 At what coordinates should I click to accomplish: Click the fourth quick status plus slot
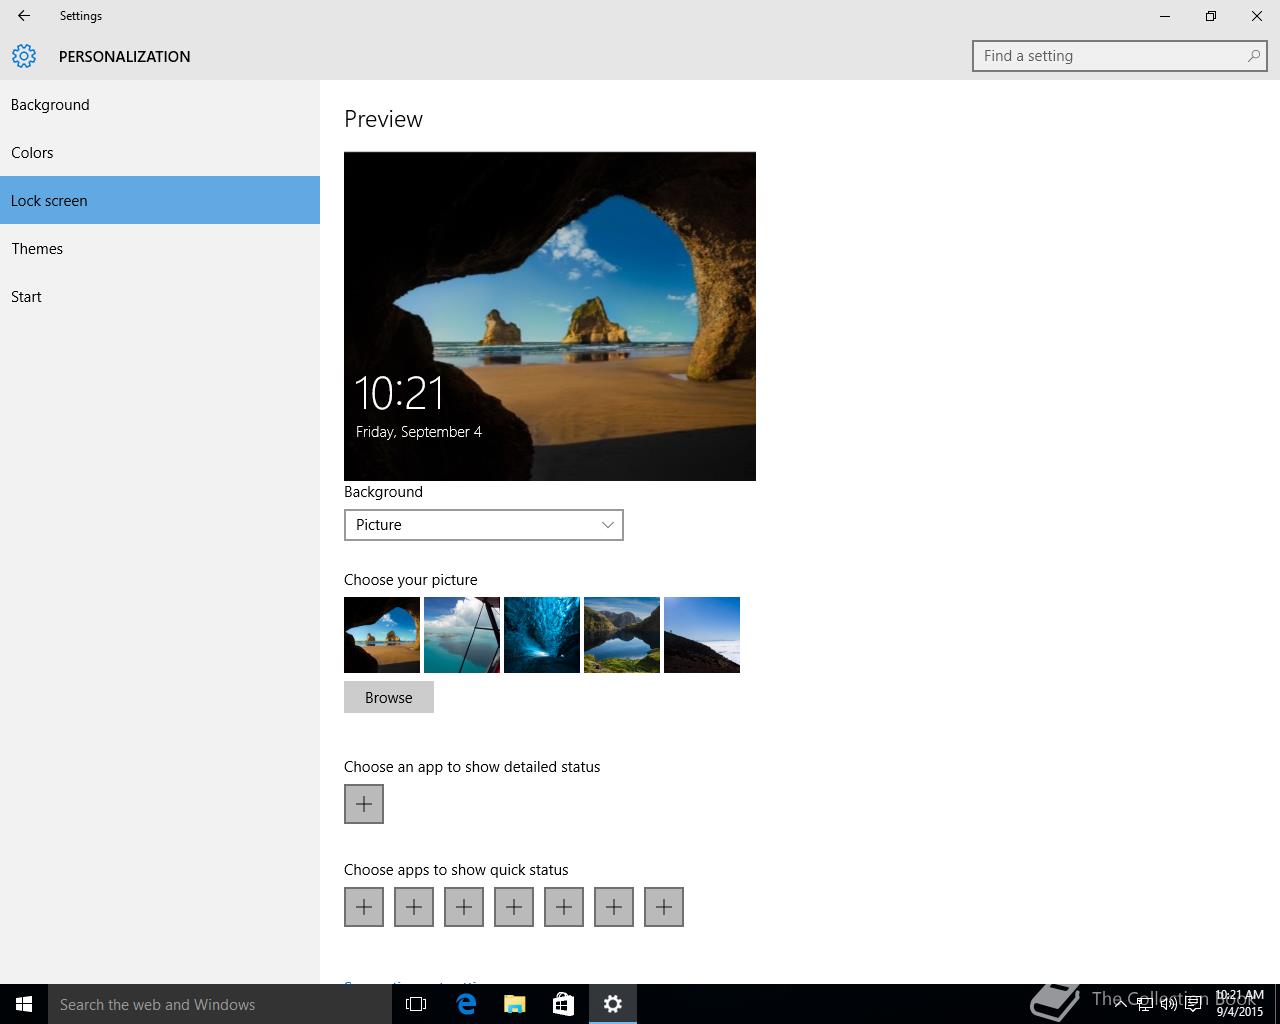point(514,907)
